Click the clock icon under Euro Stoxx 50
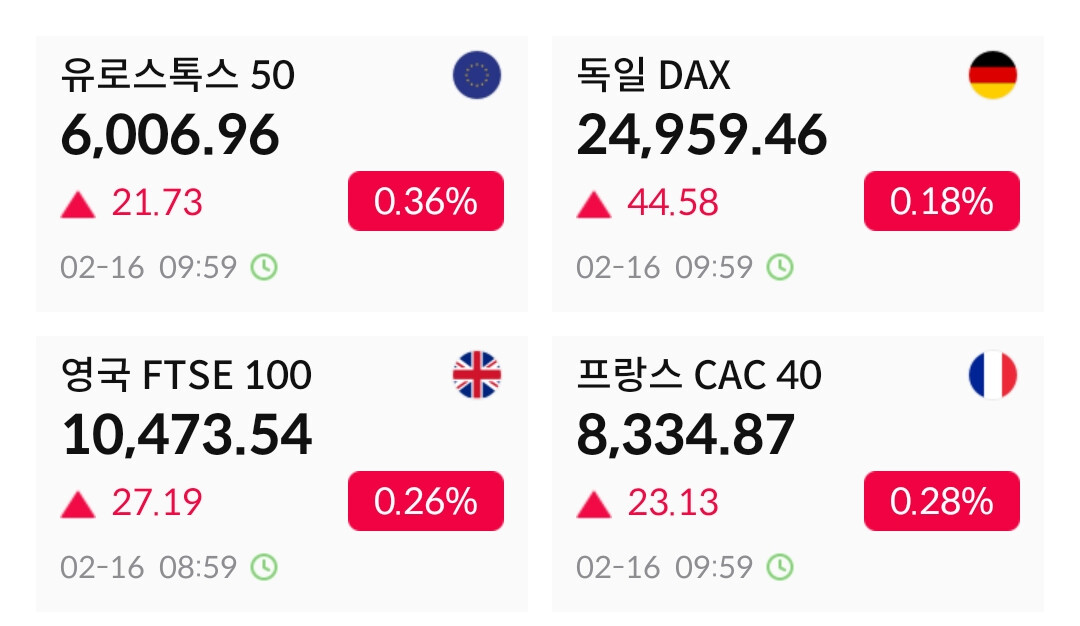This screenshot has width=1080, height=626. (x=263, y=267)
